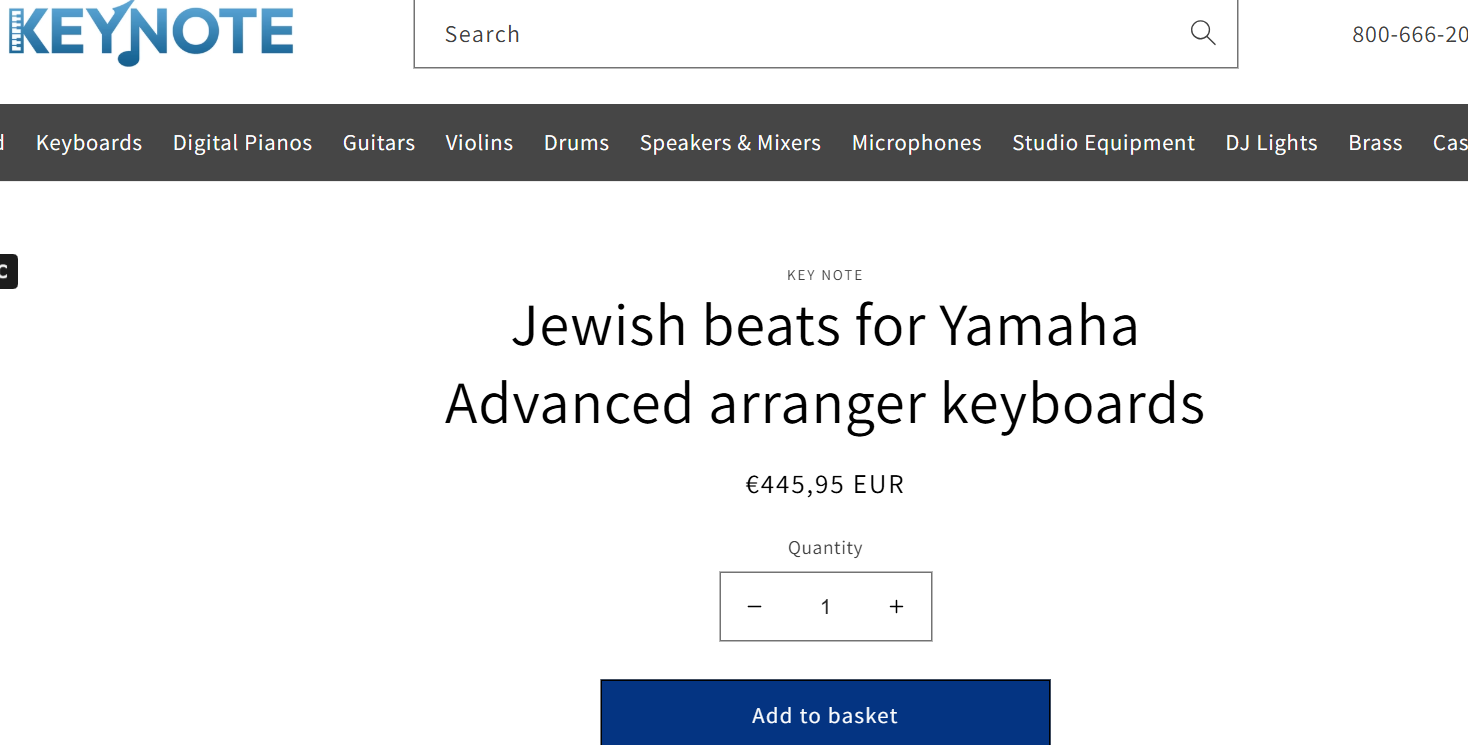Increase quantity with plus button
This screenshot has height=745, width=1468.
pyautogui.click(x=897, y=607)
